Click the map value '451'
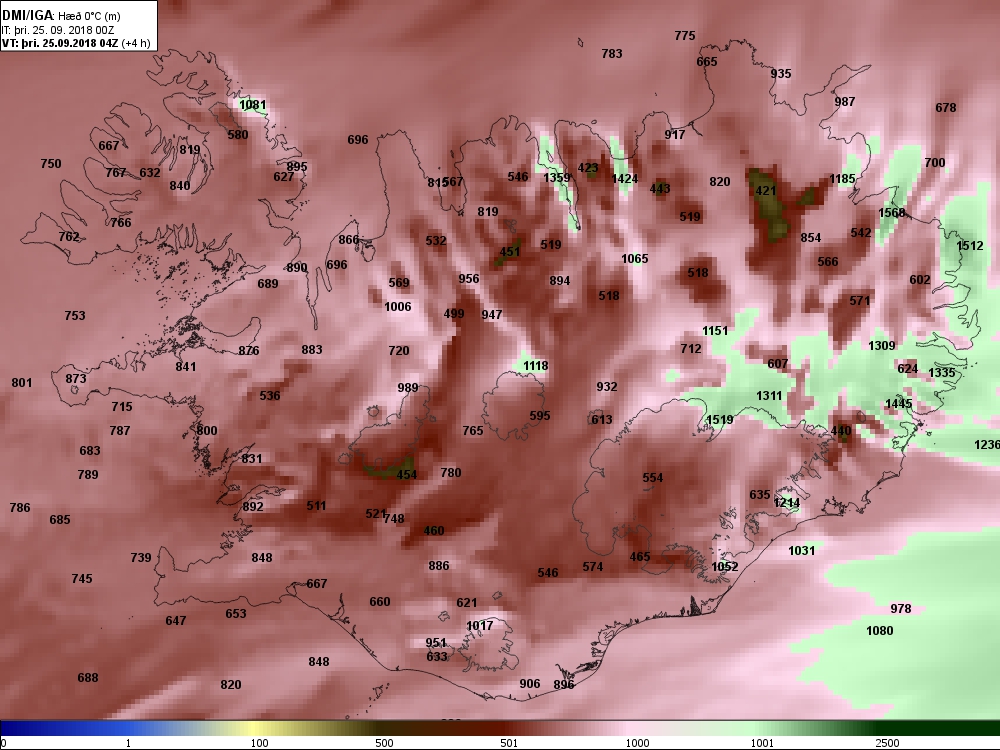The height and width of the screenshot is (750, 1000). [x=510, y=252]
